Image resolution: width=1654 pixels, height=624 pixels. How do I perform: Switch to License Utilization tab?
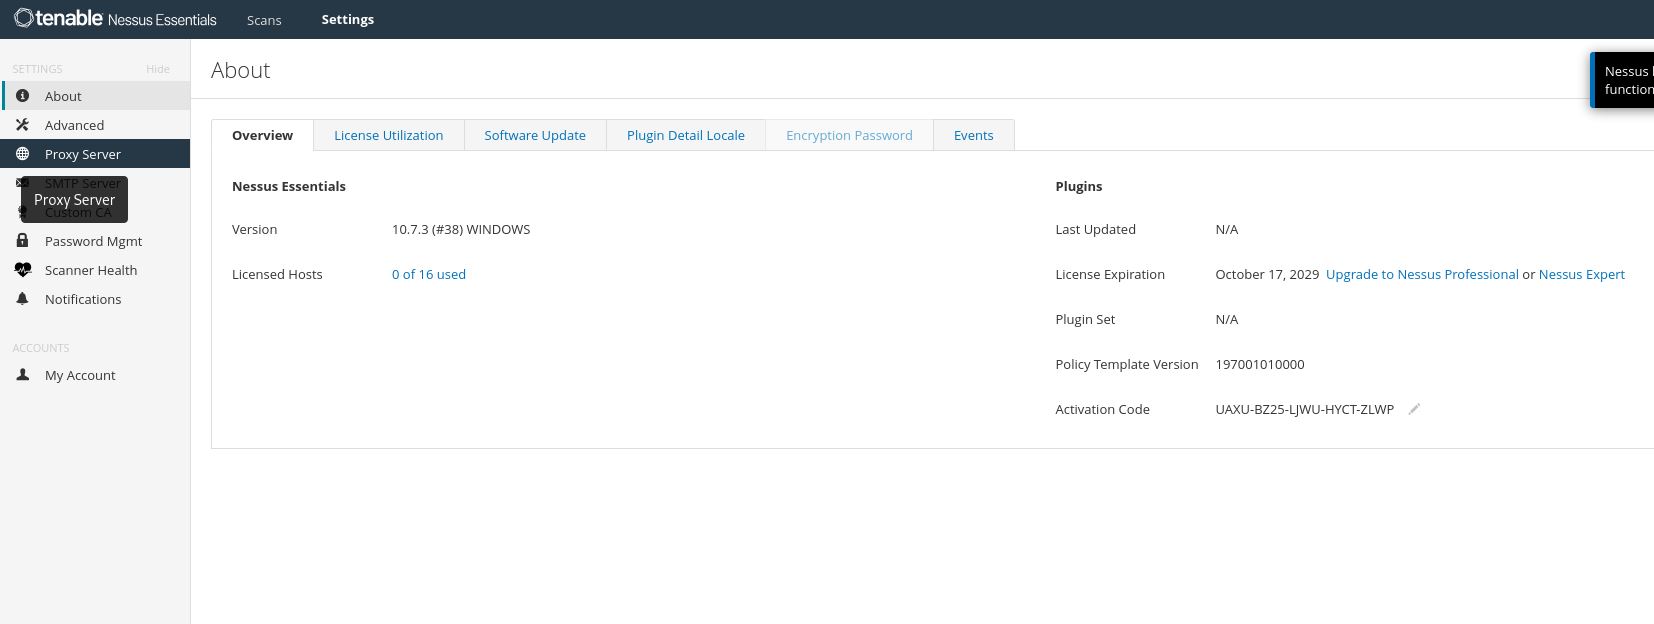coord(388,135)
